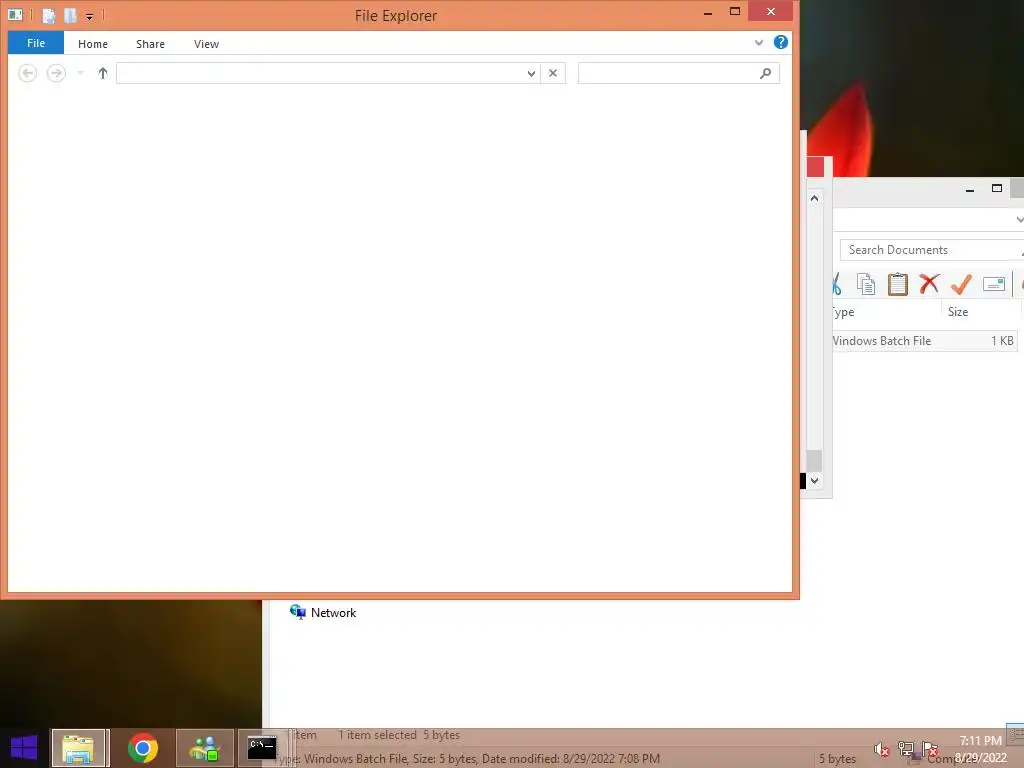
Task: Minimize the front File Explorer window
Action: [708, 12]
